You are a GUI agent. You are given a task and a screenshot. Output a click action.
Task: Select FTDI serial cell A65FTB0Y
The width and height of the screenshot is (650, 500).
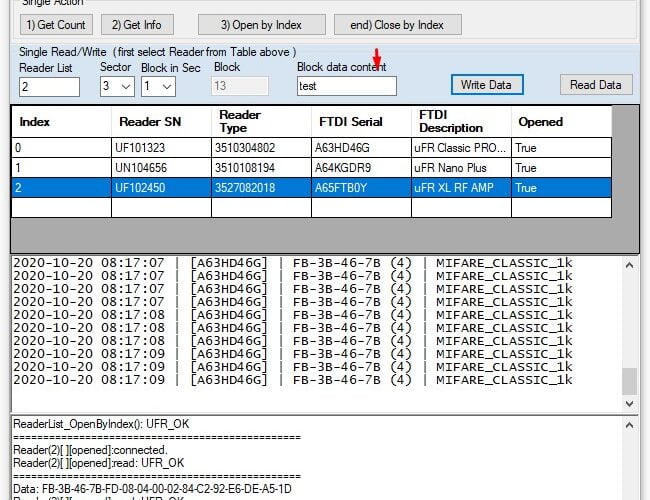point(361,188)
